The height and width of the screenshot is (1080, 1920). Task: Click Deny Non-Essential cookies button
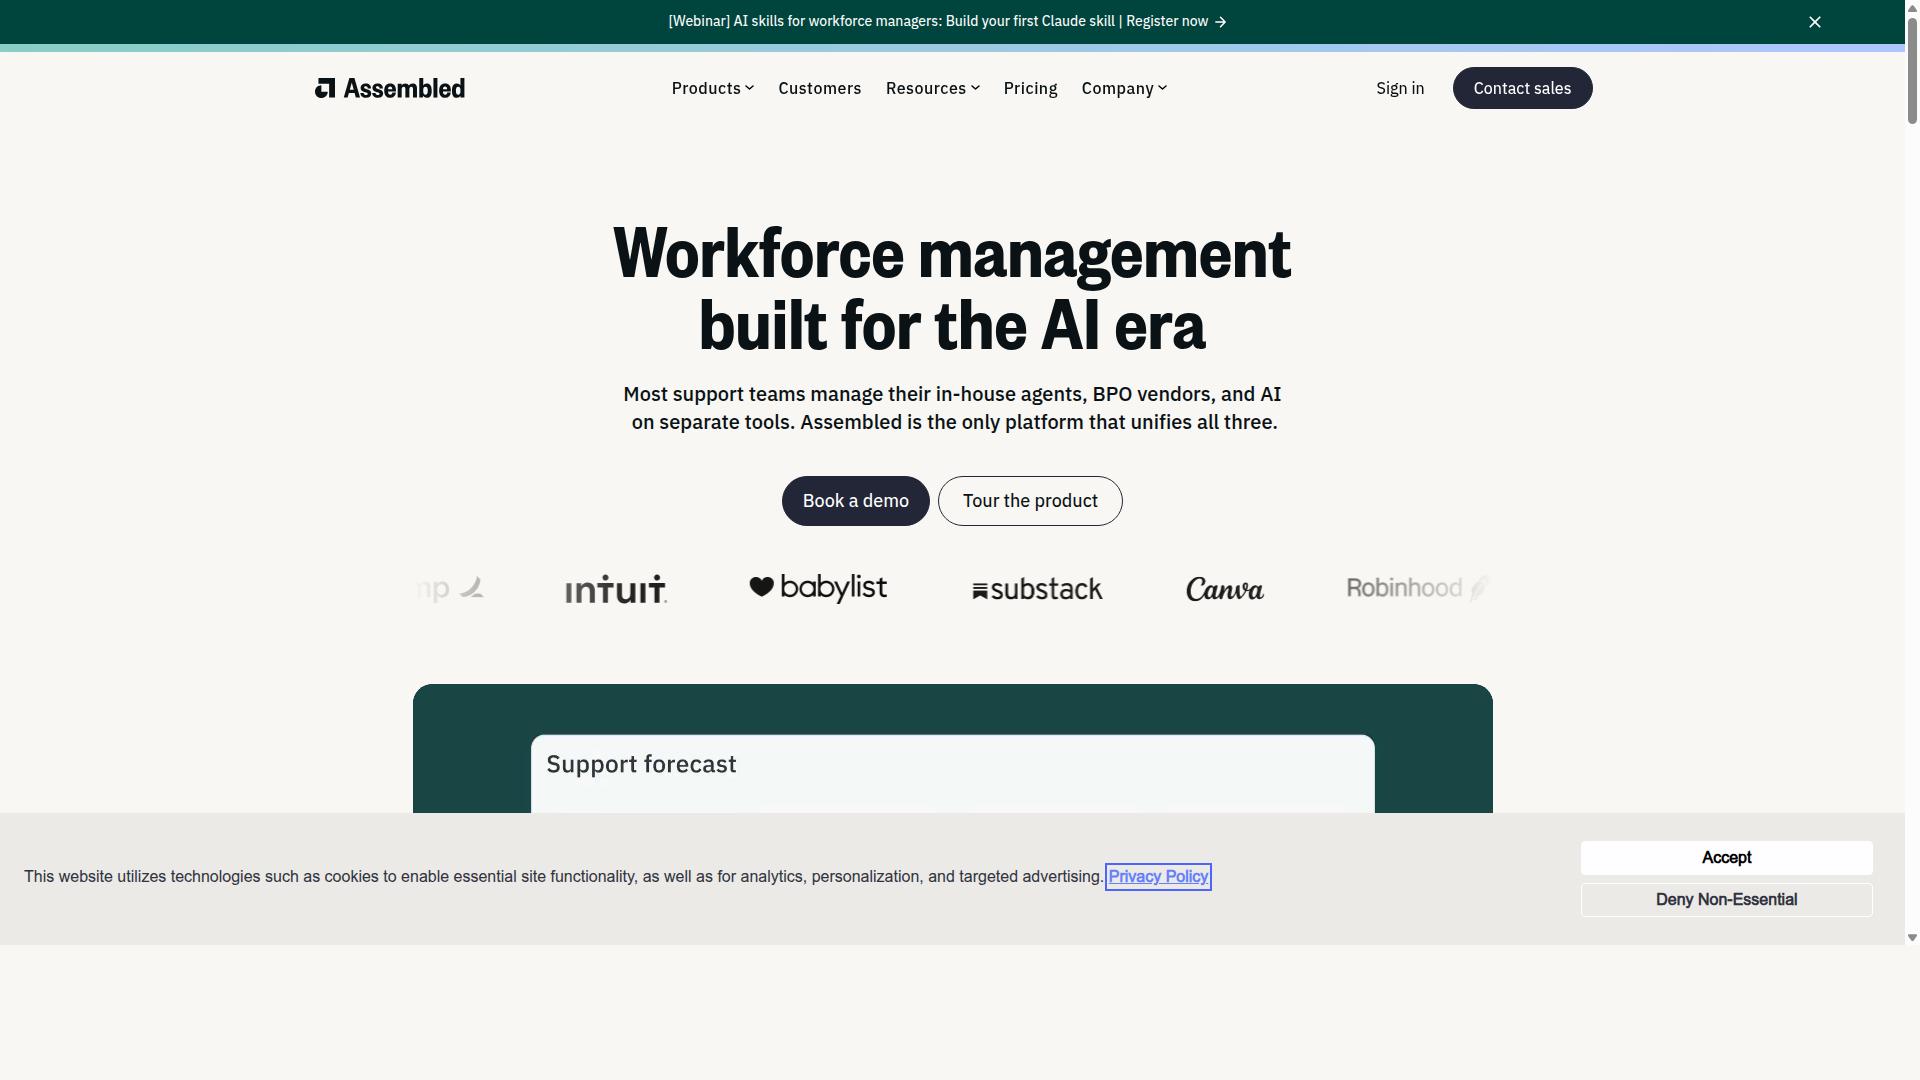coord(1726,900)
